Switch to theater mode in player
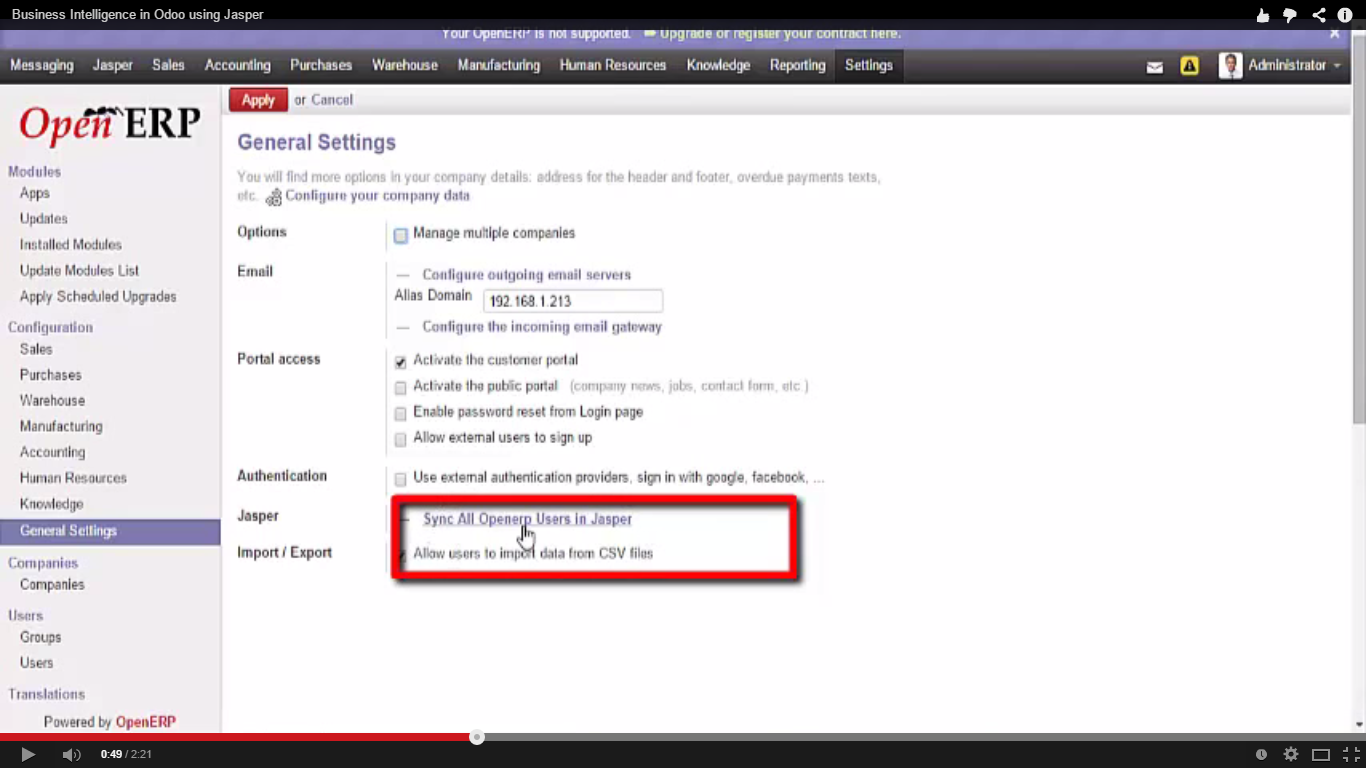The width and height of the screenshot is (1366, 768). pyautogui.click(x=1321, y=754)
